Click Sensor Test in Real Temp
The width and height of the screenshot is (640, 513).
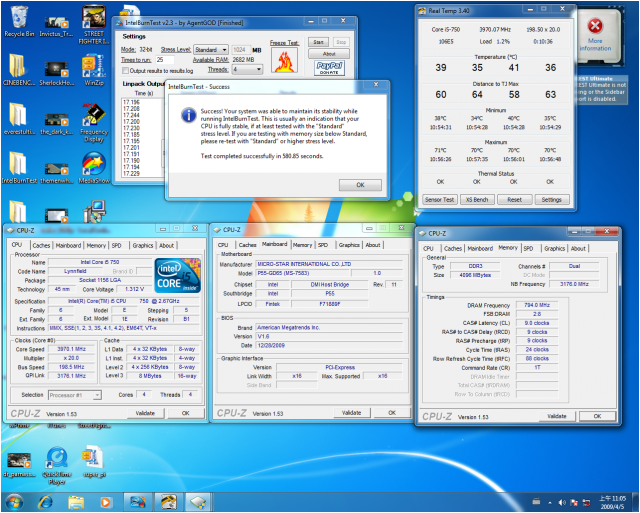tap(439, 200)
